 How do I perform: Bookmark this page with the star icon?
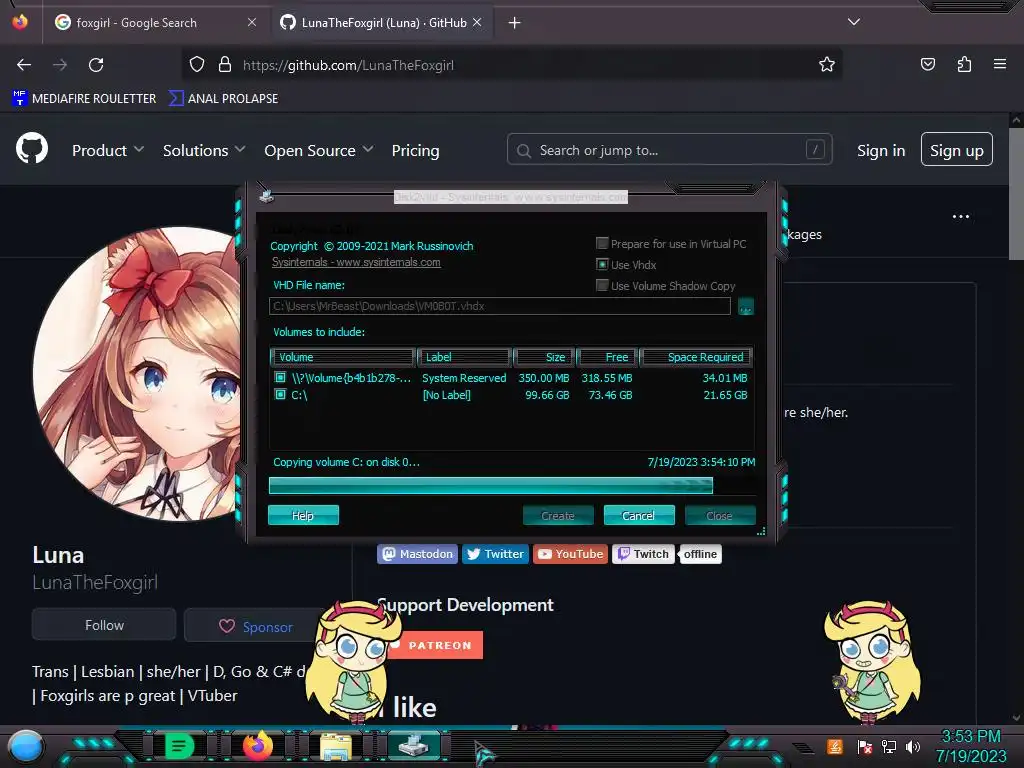point(827,65)
